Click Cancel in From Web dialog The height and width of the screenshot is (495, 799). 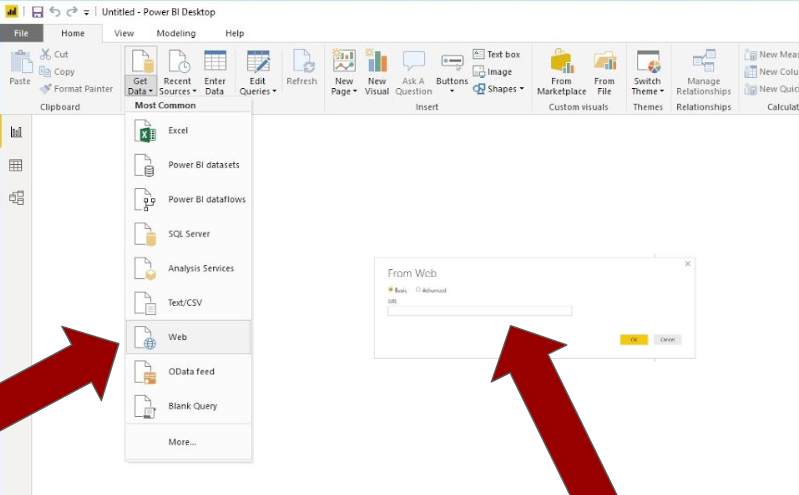pyautogui.click(x=668, y=340)
